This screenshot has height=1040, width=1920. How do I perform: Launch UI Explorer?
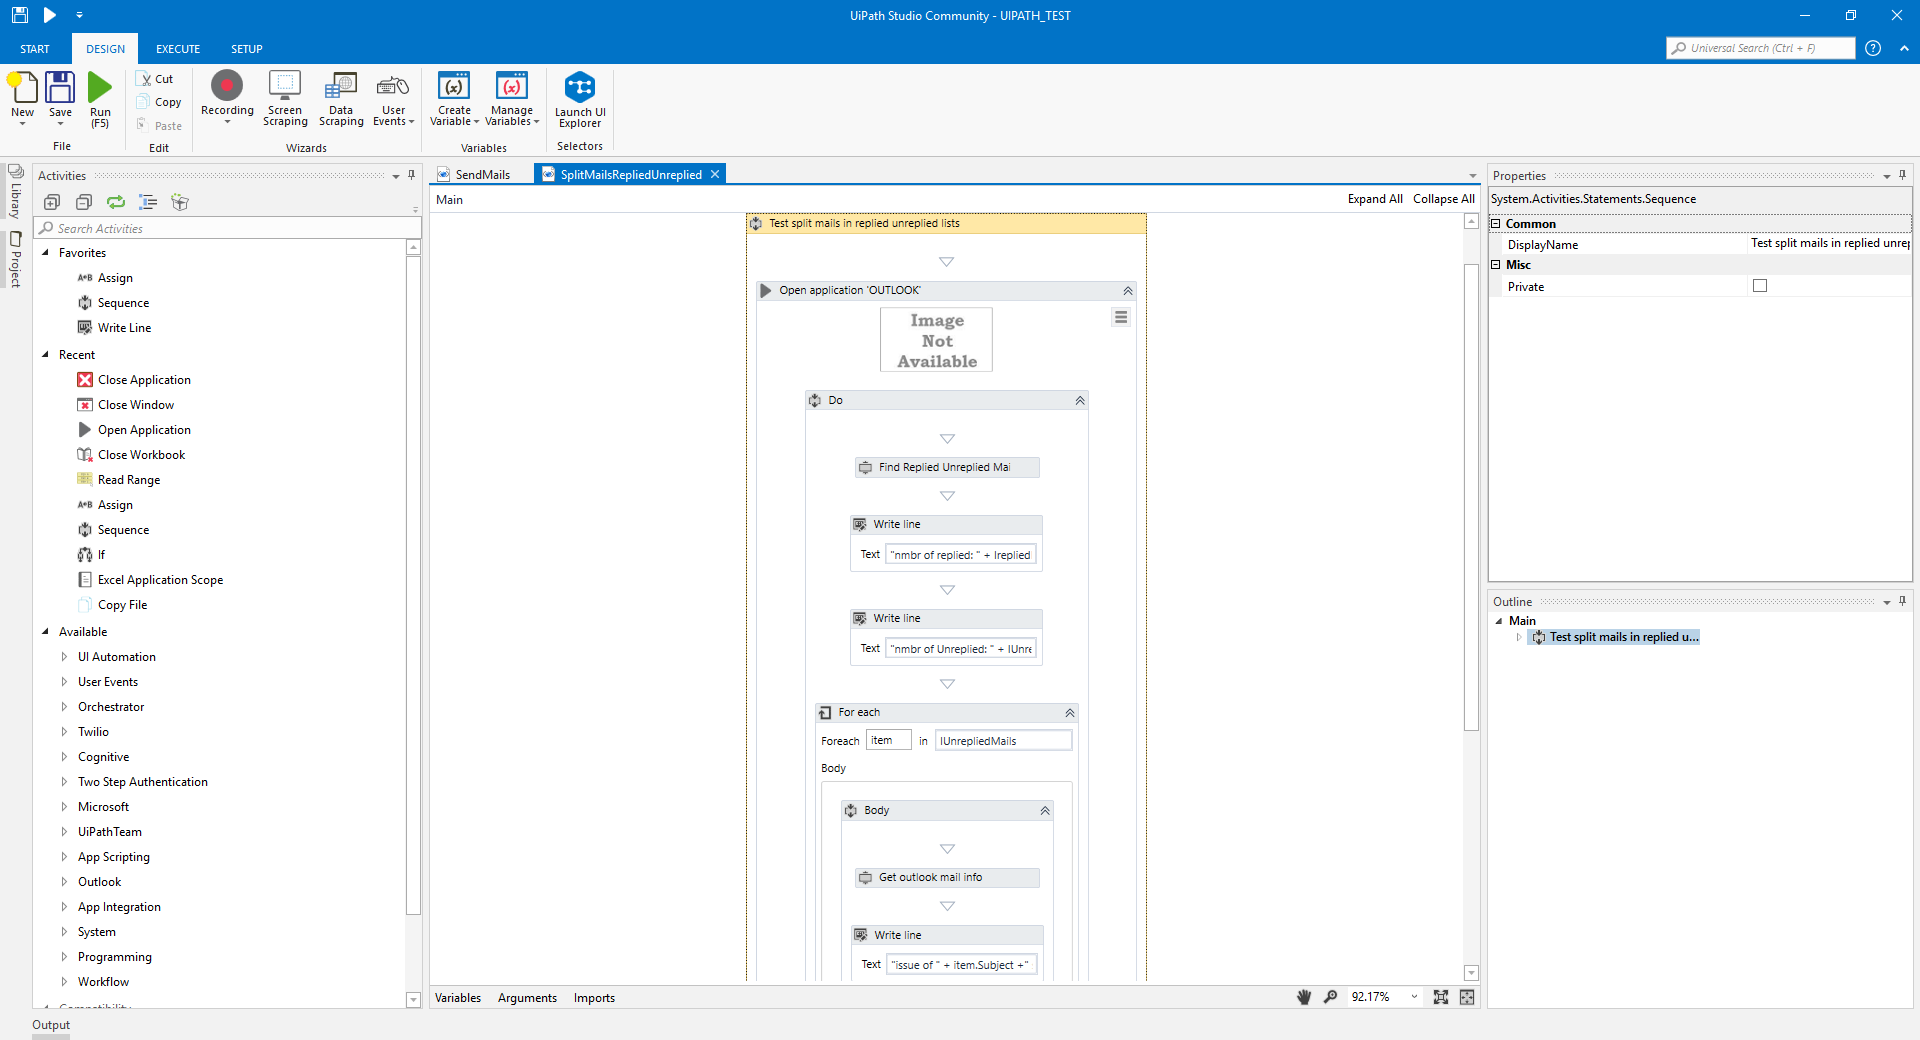click(580, 87)
